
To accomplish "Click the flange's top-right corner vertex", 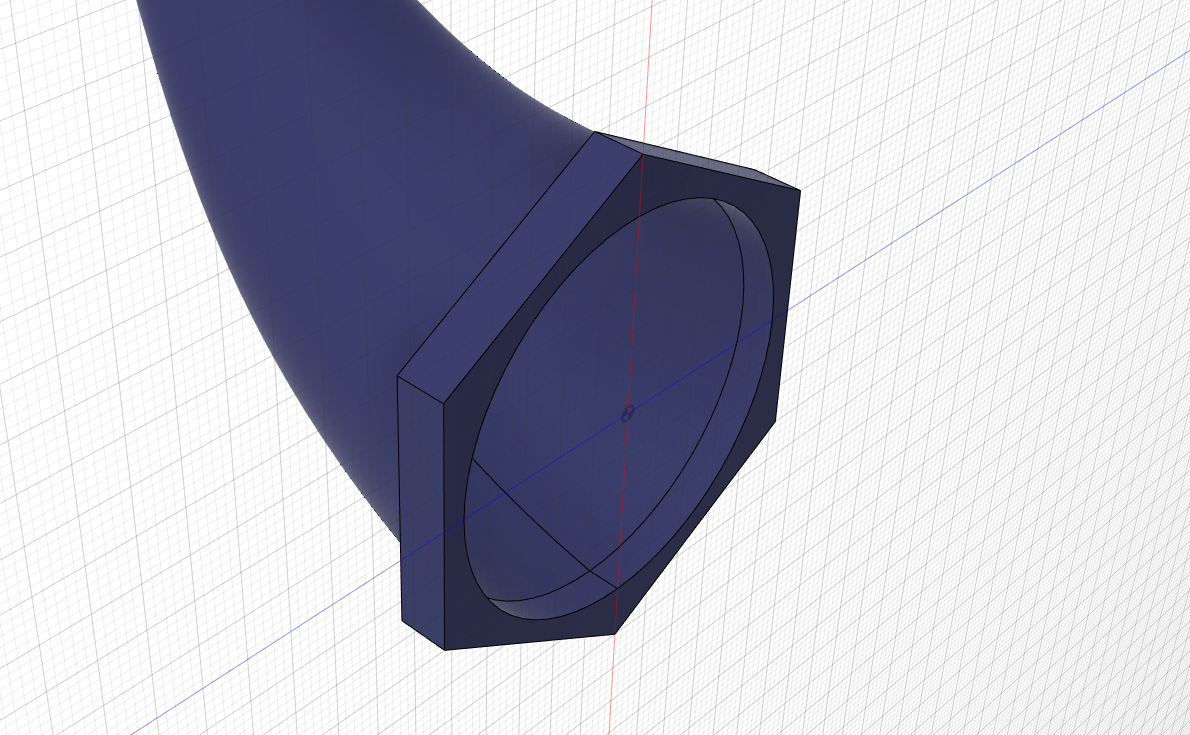I will click(800, 190).
